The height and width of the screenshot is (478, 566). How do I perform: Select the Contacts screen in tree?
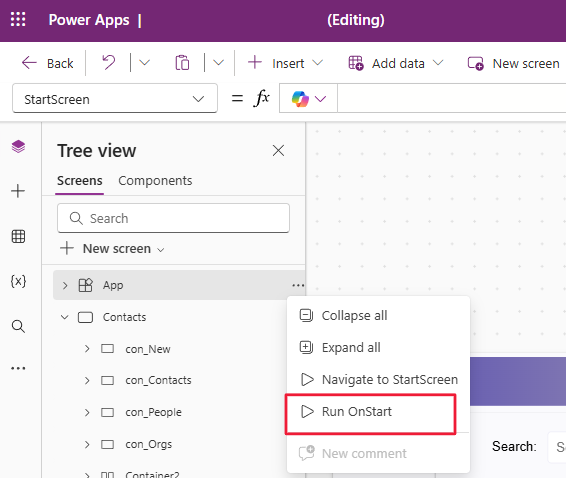point(124,317)
